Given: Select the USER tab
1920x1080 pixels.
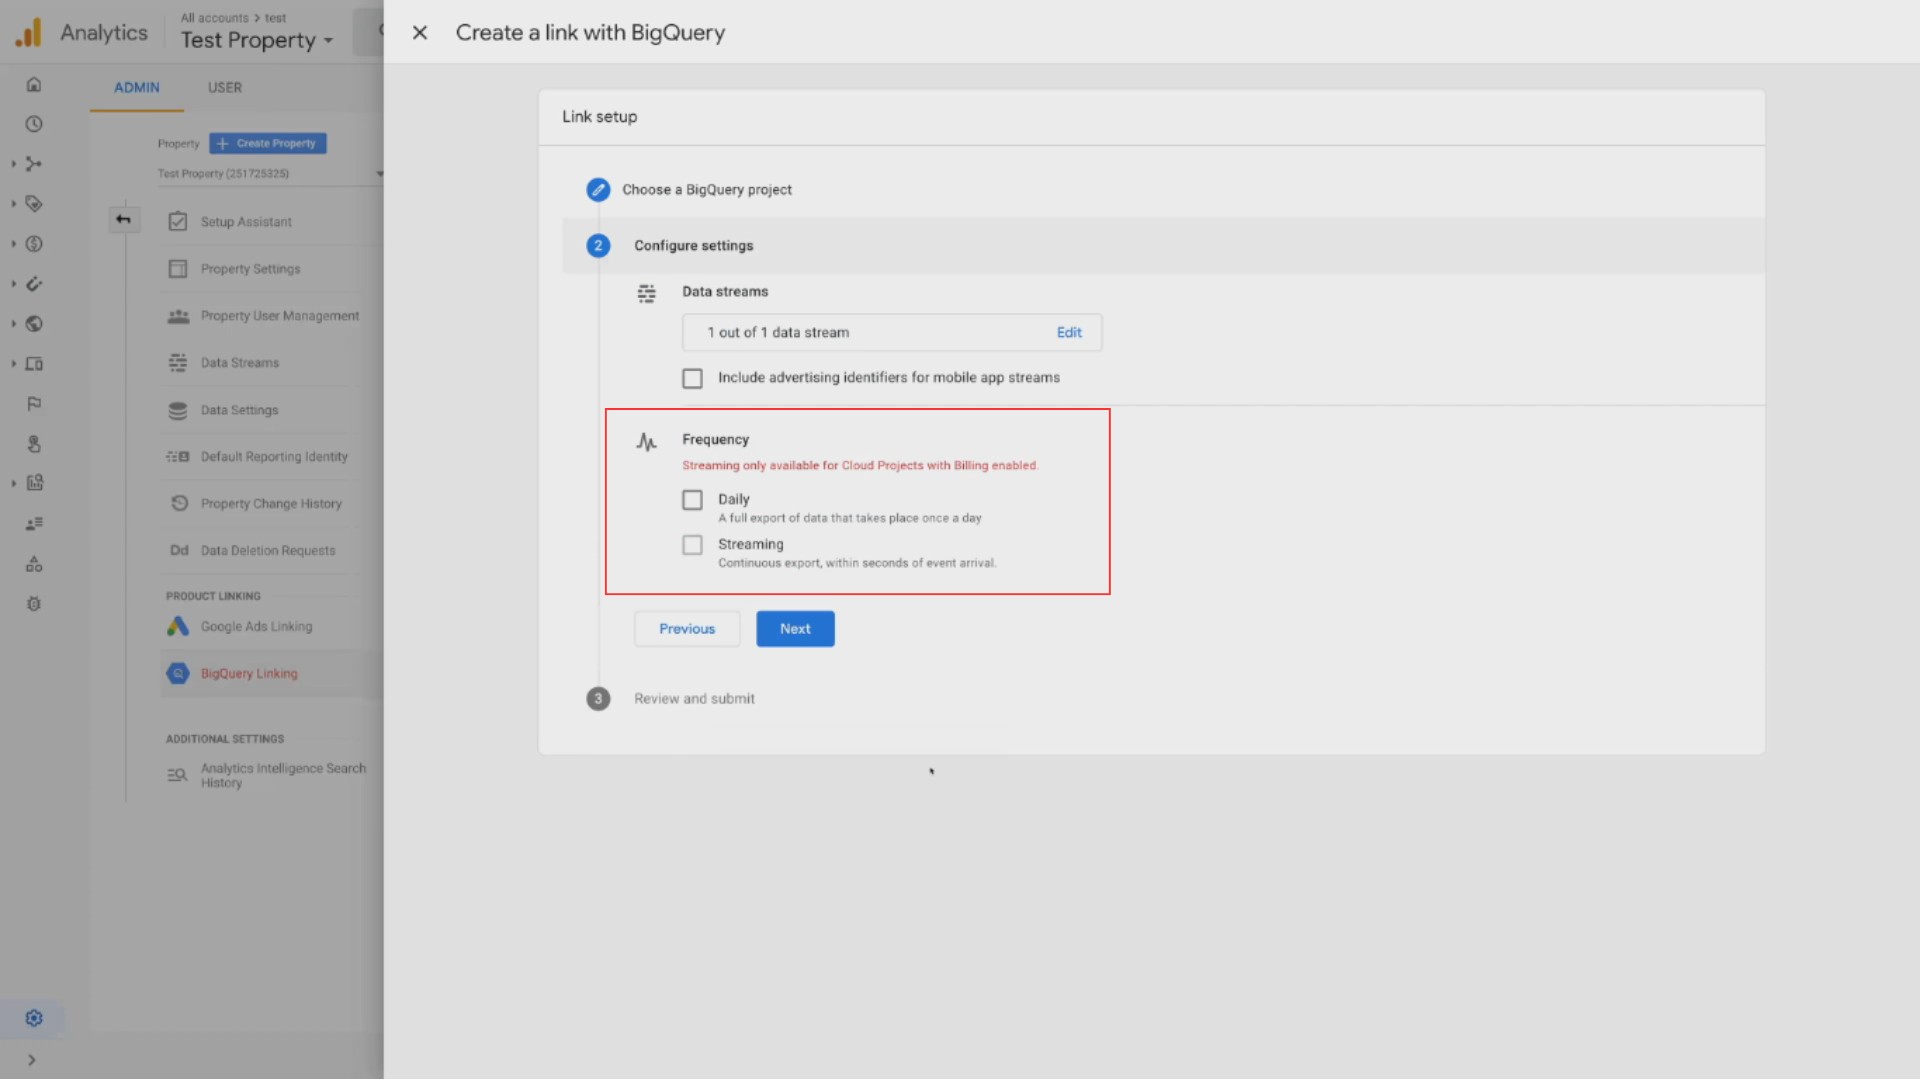Looking at the screenshot, I should click(224, 87).
